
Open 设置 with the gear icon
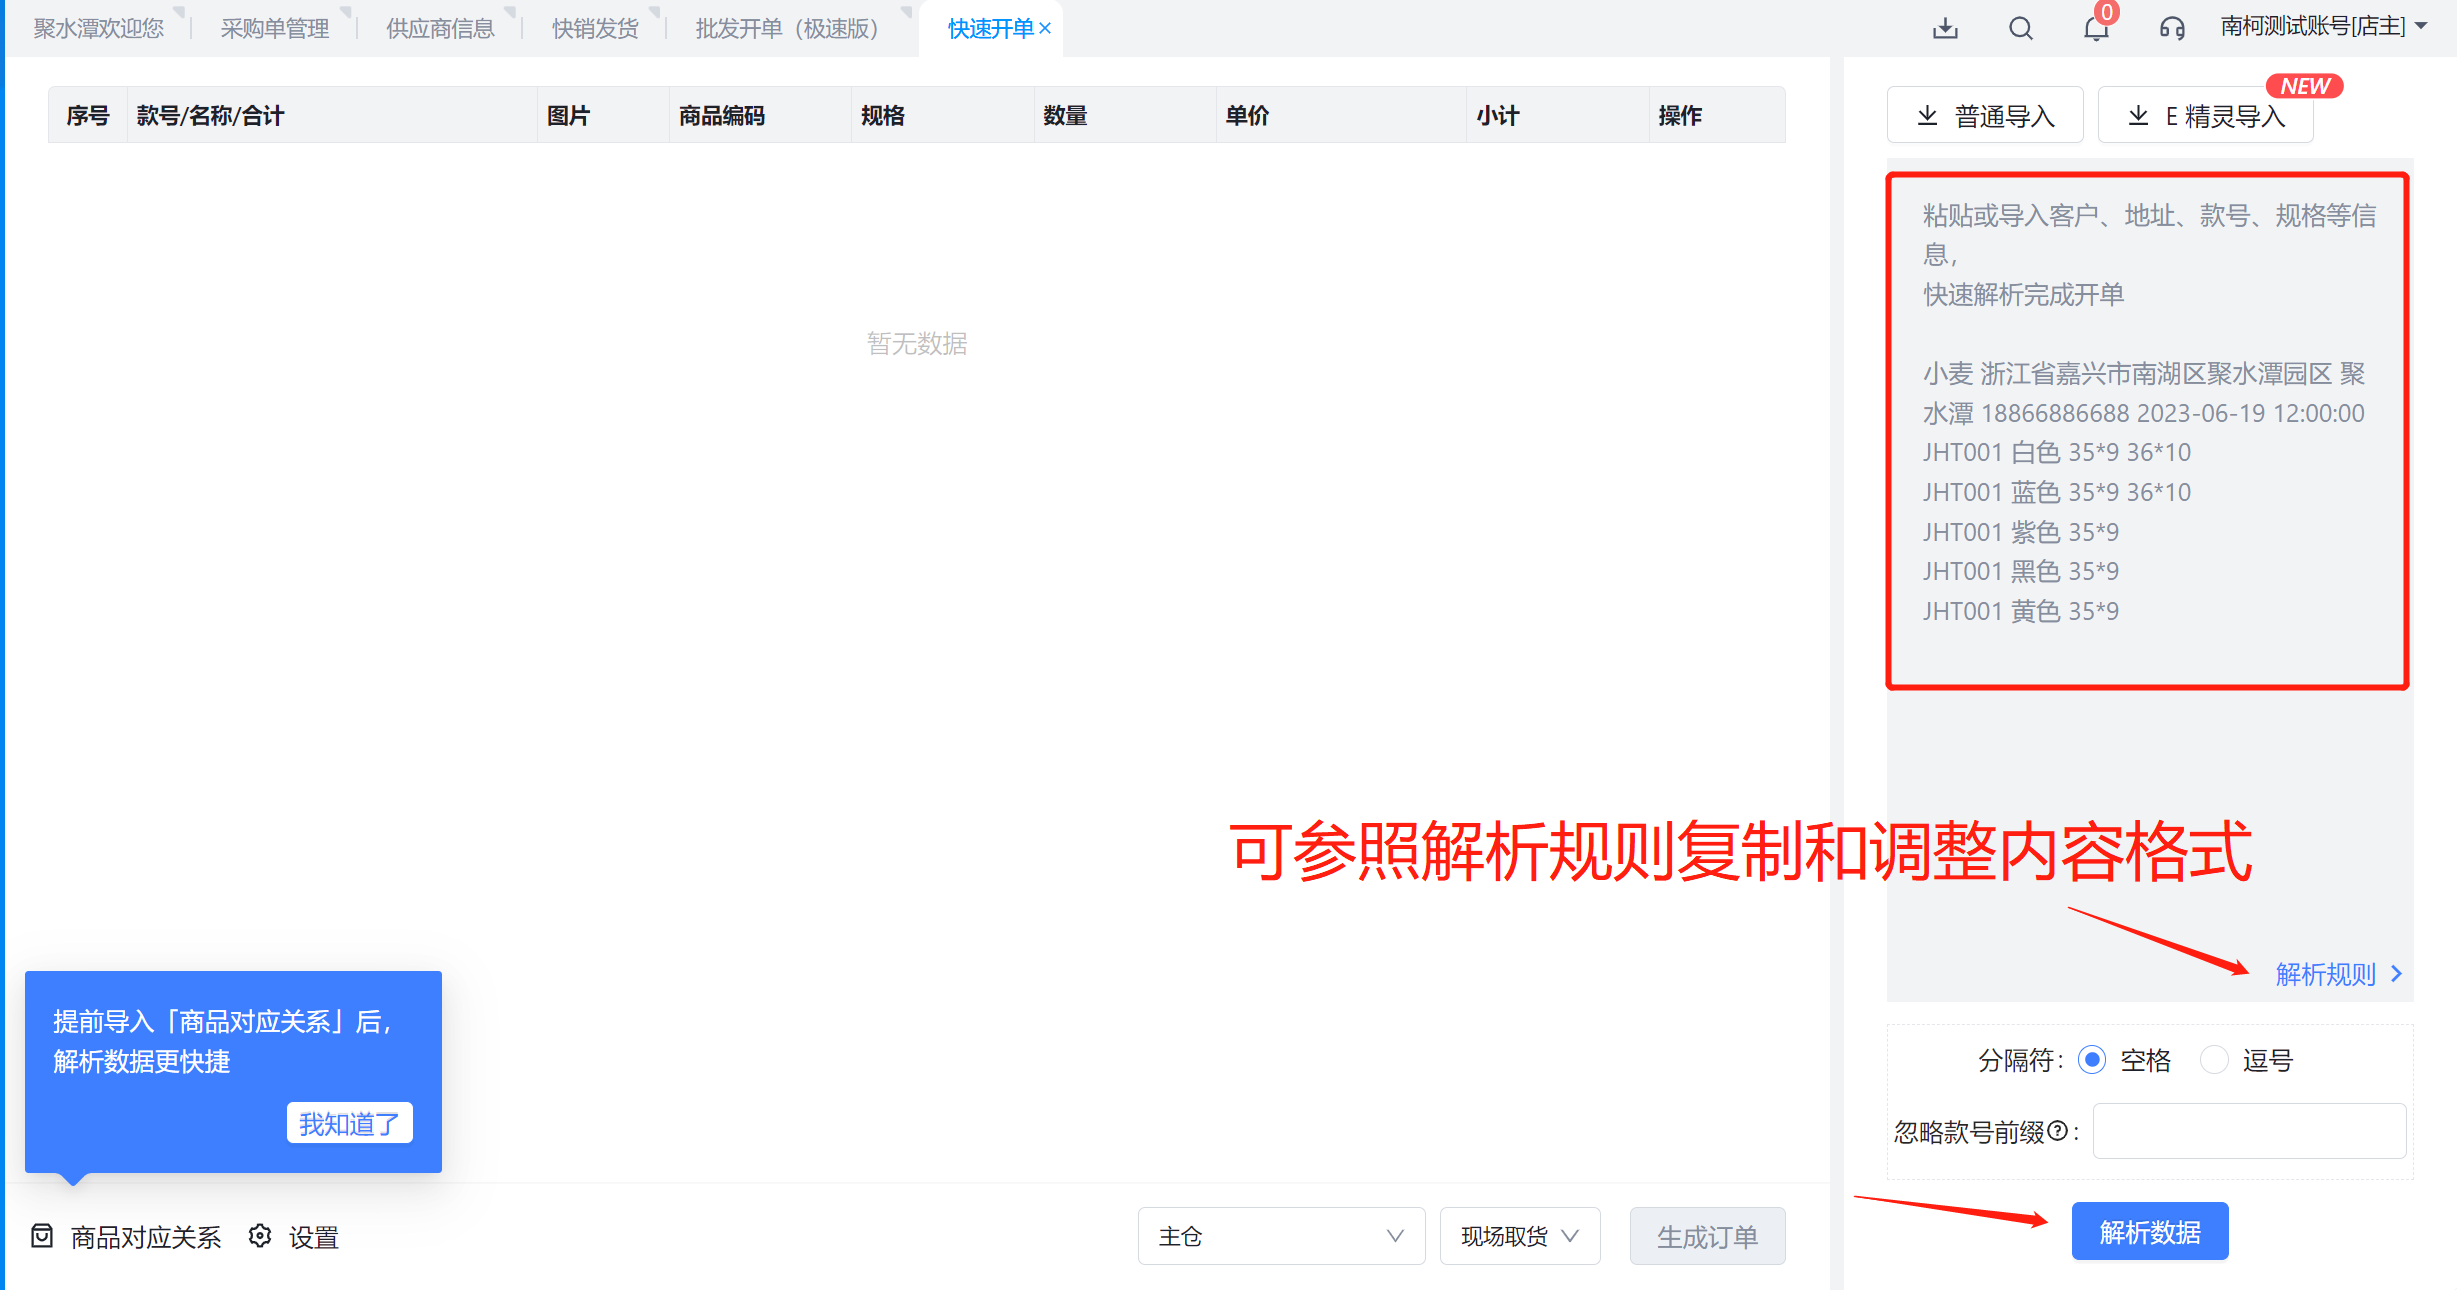click(x=294, y=1237)
